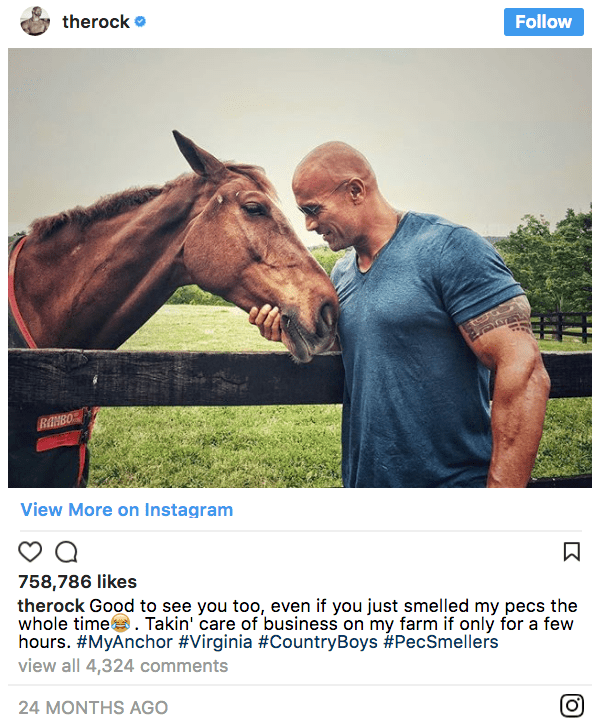Open the therock username in header
610x724 pixels.
point(96,22)
